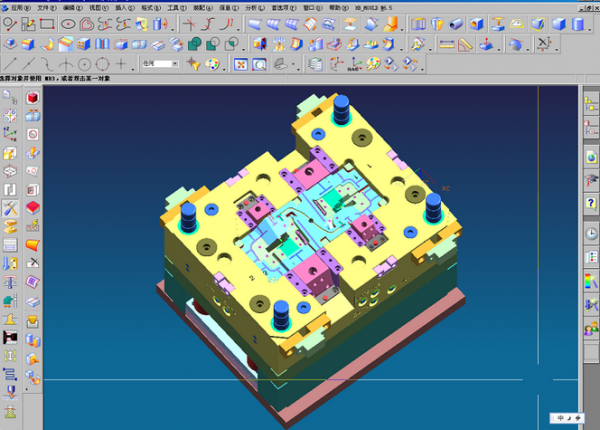
Task: Open dropdown arrow next to wrench icon
Action: (x=430, y=49)
